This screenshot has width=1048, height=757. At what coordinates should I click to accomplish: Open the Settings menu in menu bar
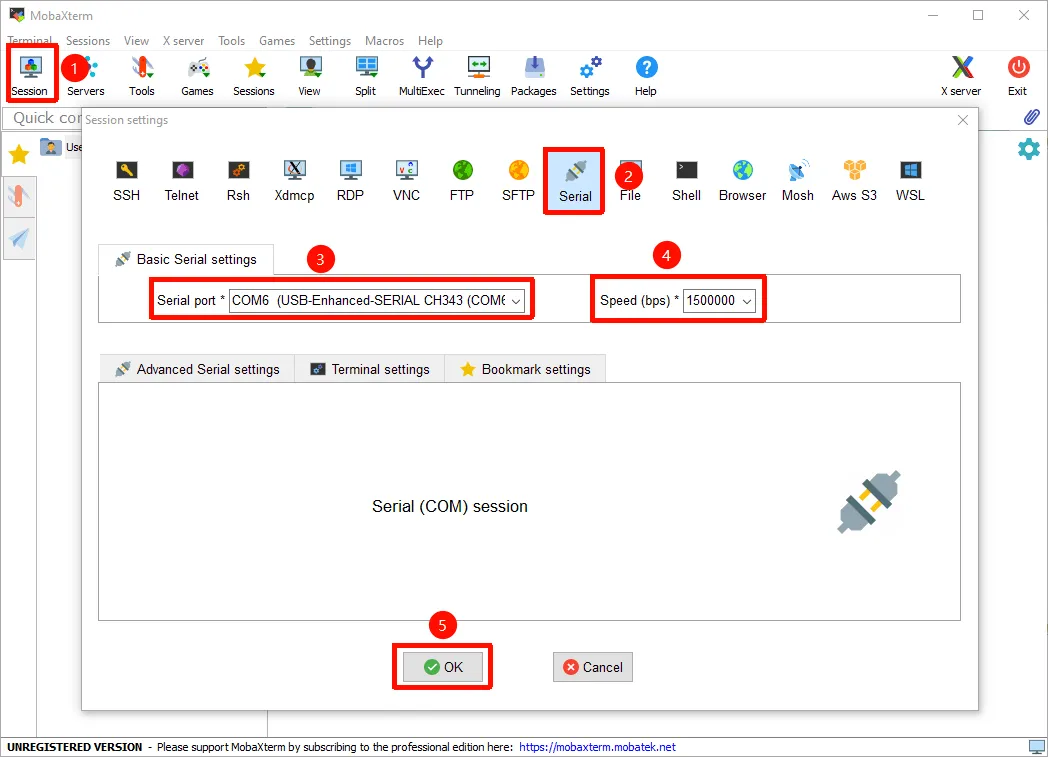[x=330, y=41]
